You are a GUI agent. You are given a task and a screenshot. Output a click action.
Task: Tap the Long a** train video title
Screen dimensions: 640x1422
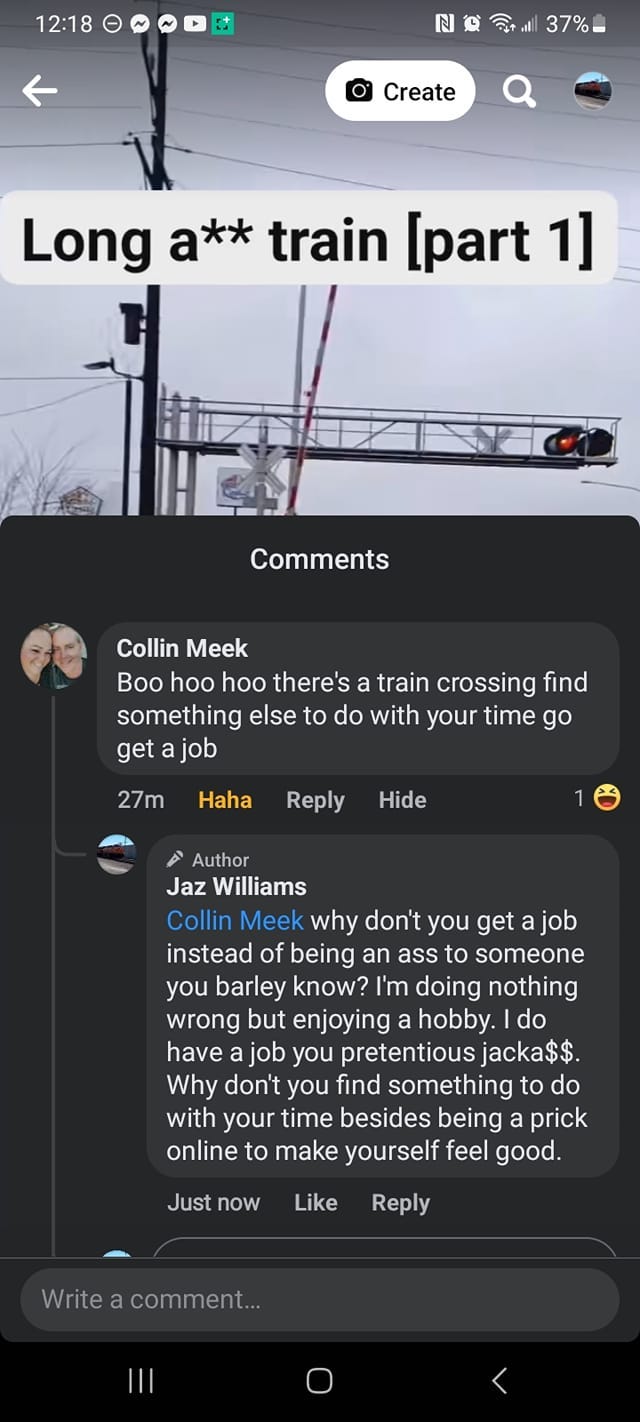point(307,239)
